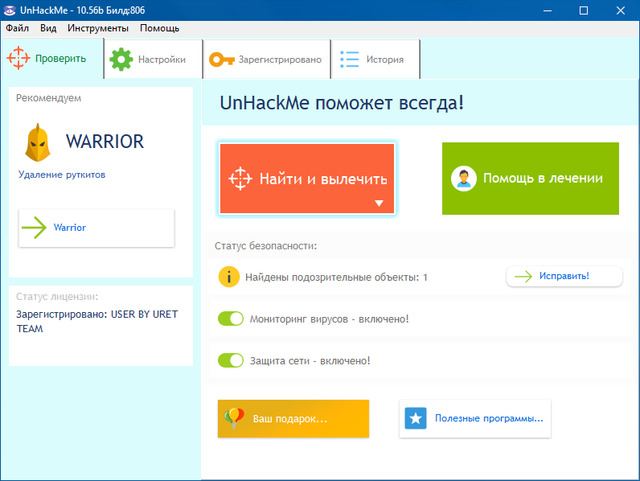The image size is (640, 481).
Task: Toggle virus monitoring switch off
Action: [x=231, y=319]
